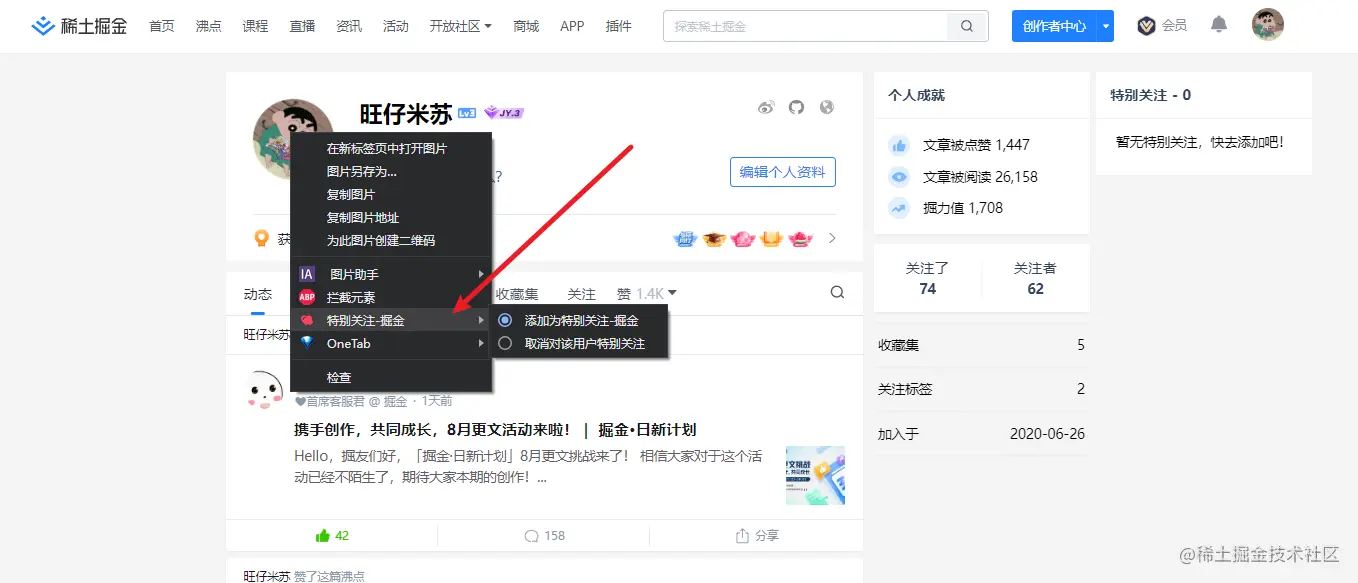This screenshot has width=1358, height=583.
Task: Open 沸点 in top navigation
Action: click(209, 26)
